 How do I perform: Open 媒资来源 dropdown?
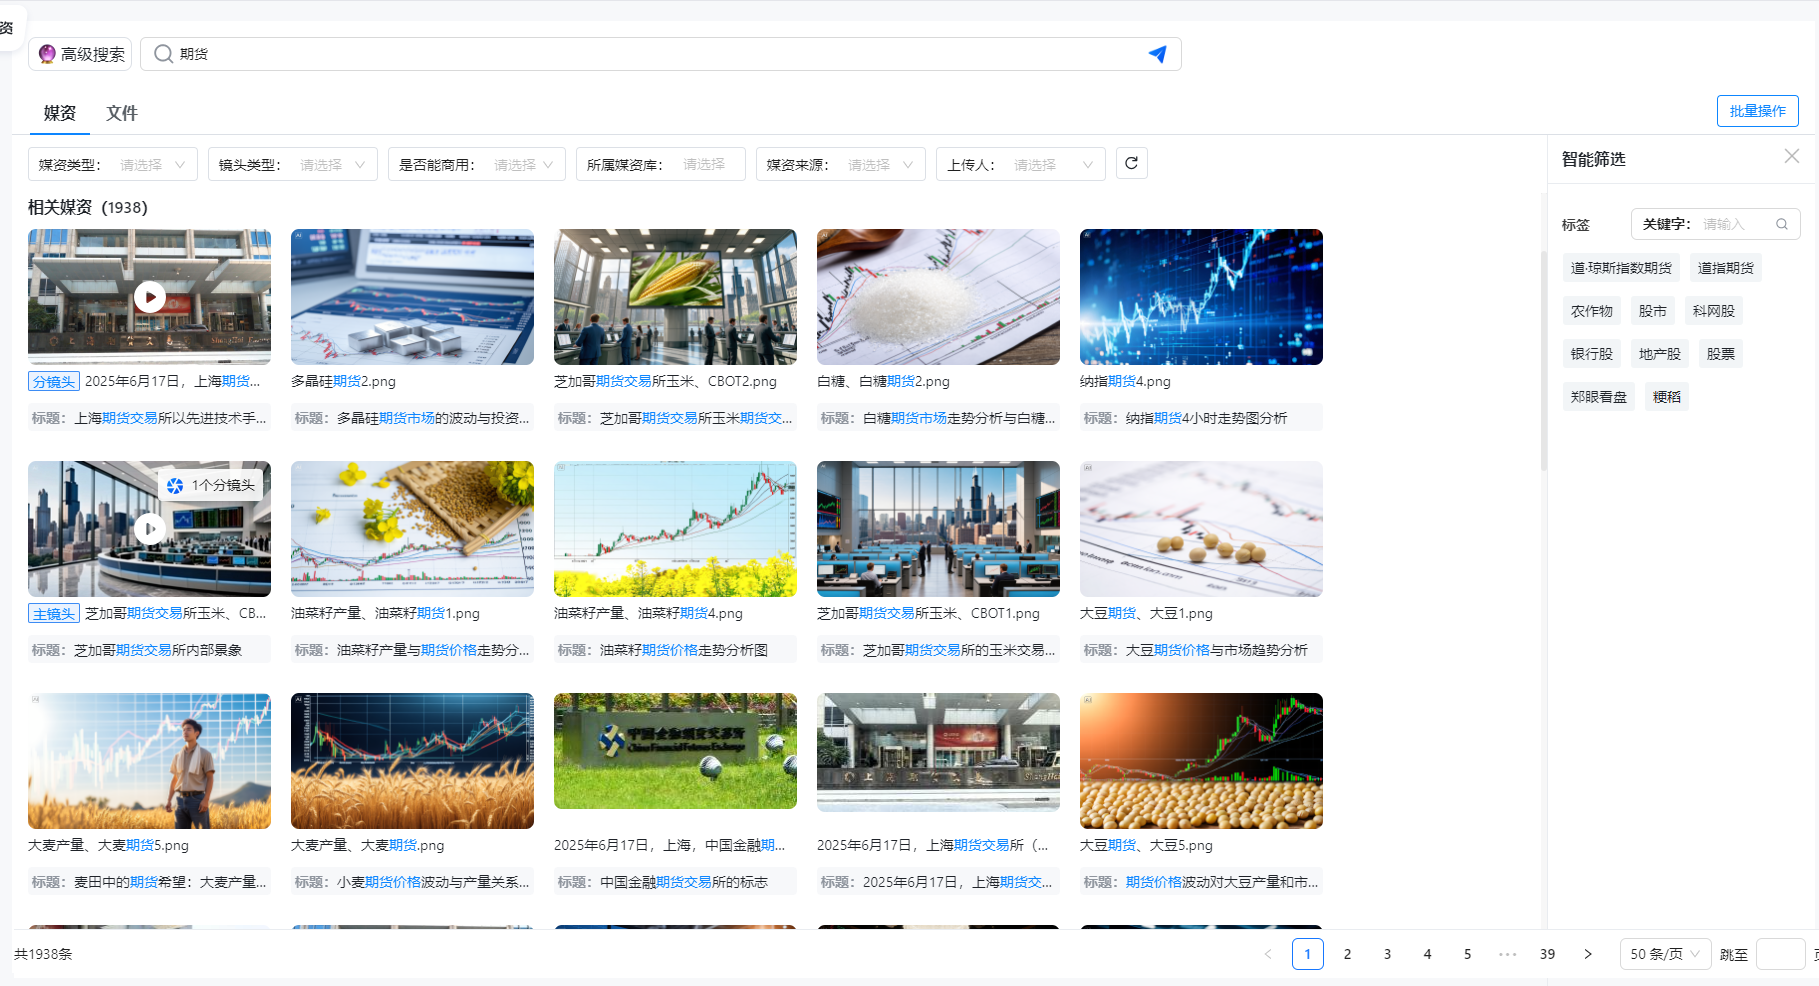click(841, 164)
